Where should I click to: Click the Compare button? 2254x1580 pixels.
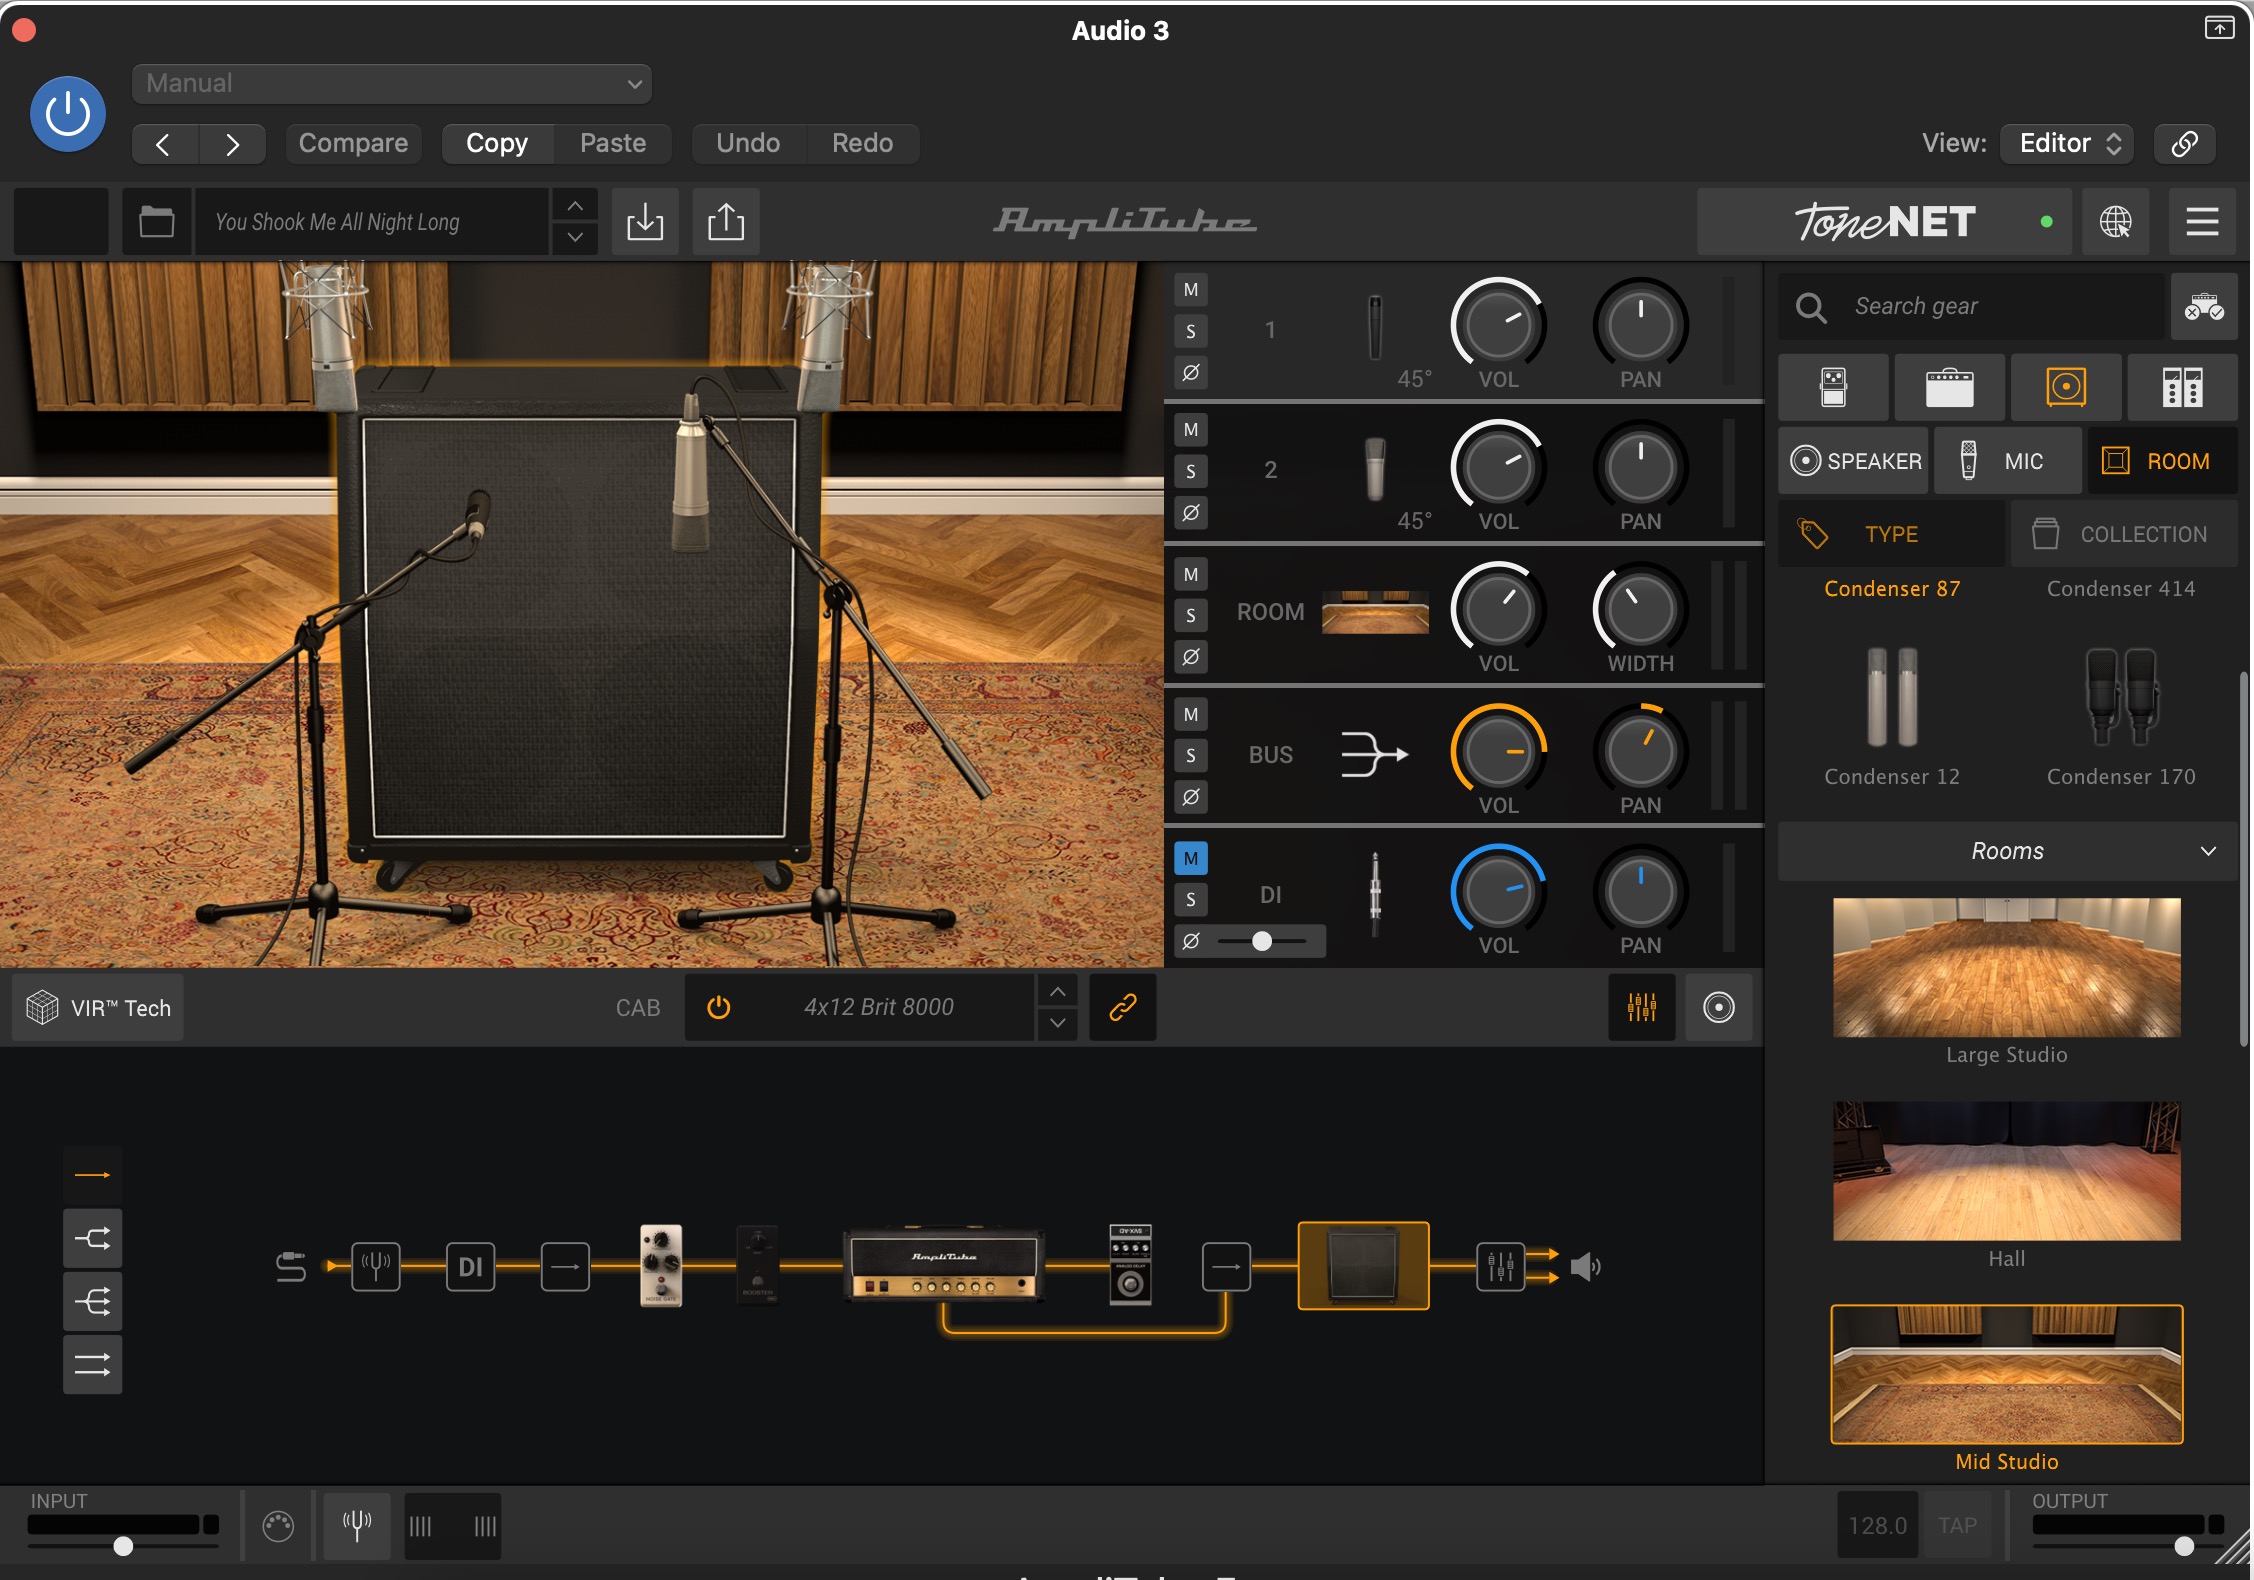pyautogui.click(x=353, y=144)
